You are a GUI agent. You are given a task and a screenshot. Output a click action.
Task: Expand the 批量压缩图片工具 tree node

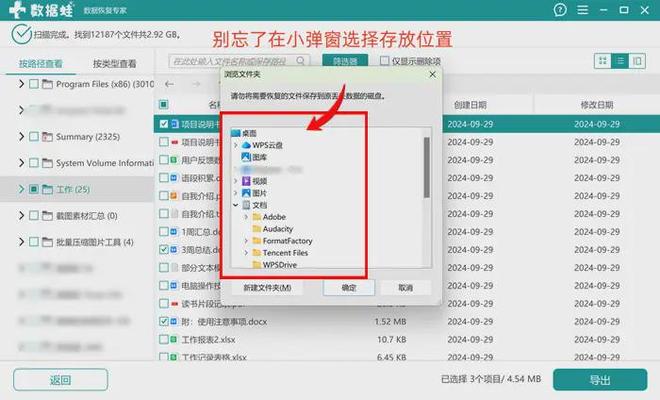21,242
